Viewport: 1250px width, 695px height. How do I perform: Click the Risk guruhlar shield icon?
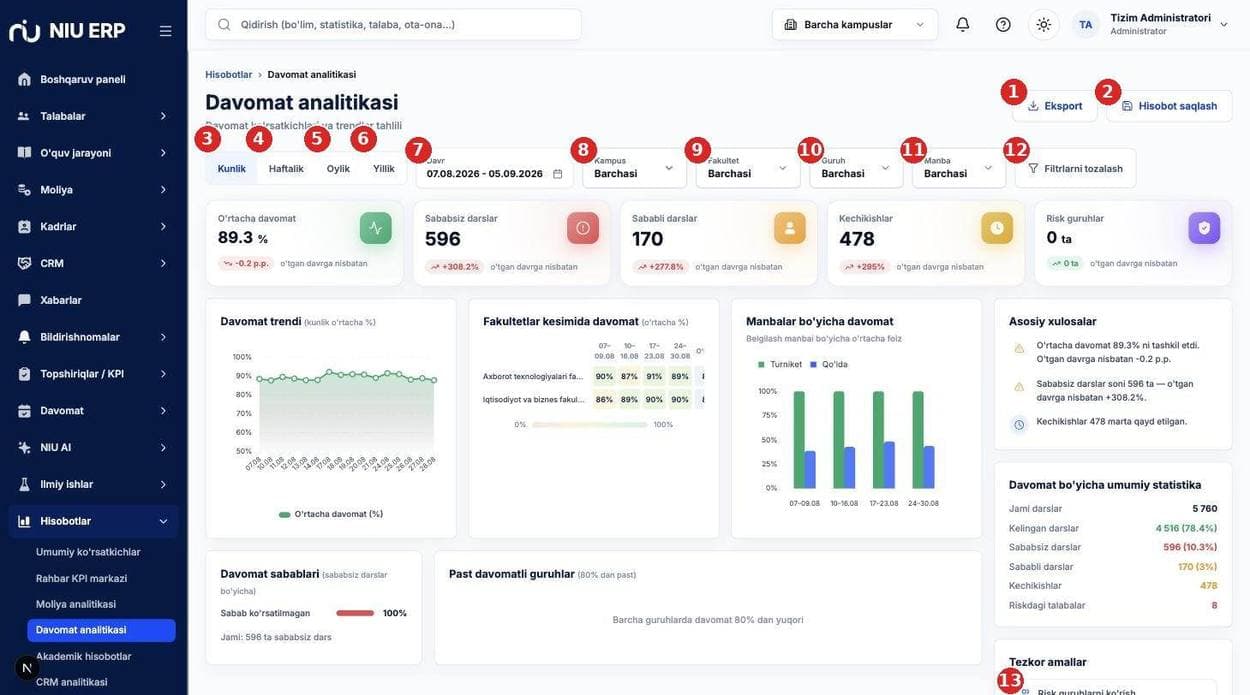[x=1204, y=228]
